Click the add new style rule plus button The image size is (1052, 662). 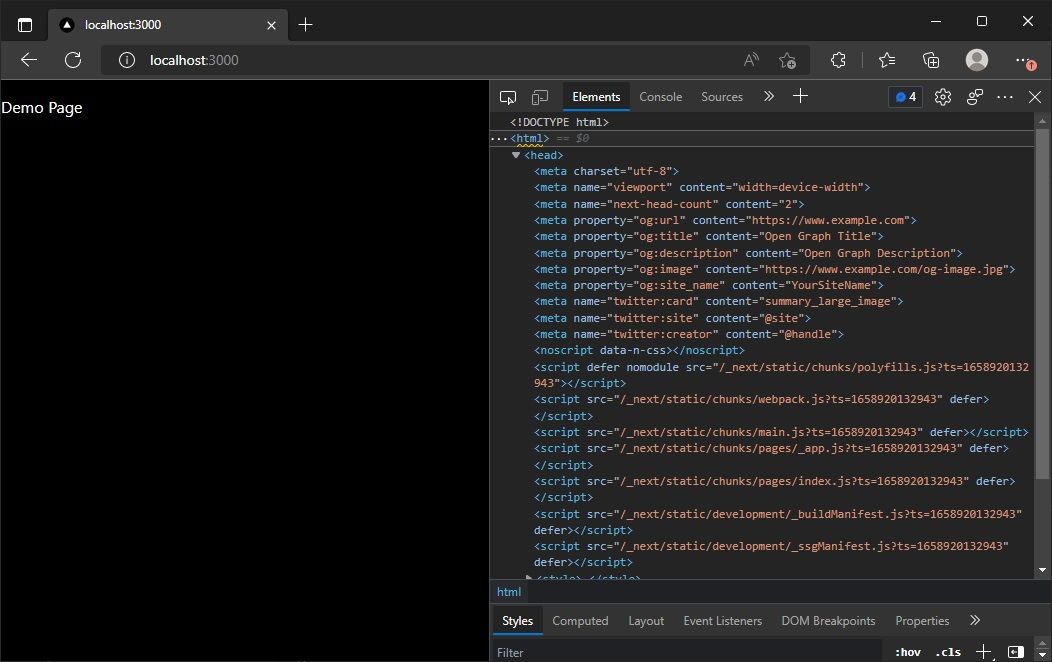(x=983, y=652)
